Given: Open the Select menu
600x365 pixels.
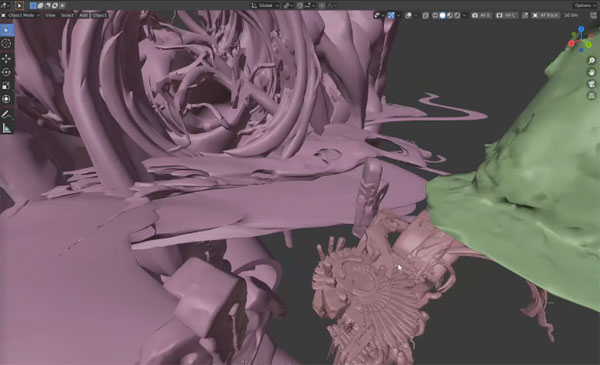Looking at the screenshot, I should click(67, 15).
